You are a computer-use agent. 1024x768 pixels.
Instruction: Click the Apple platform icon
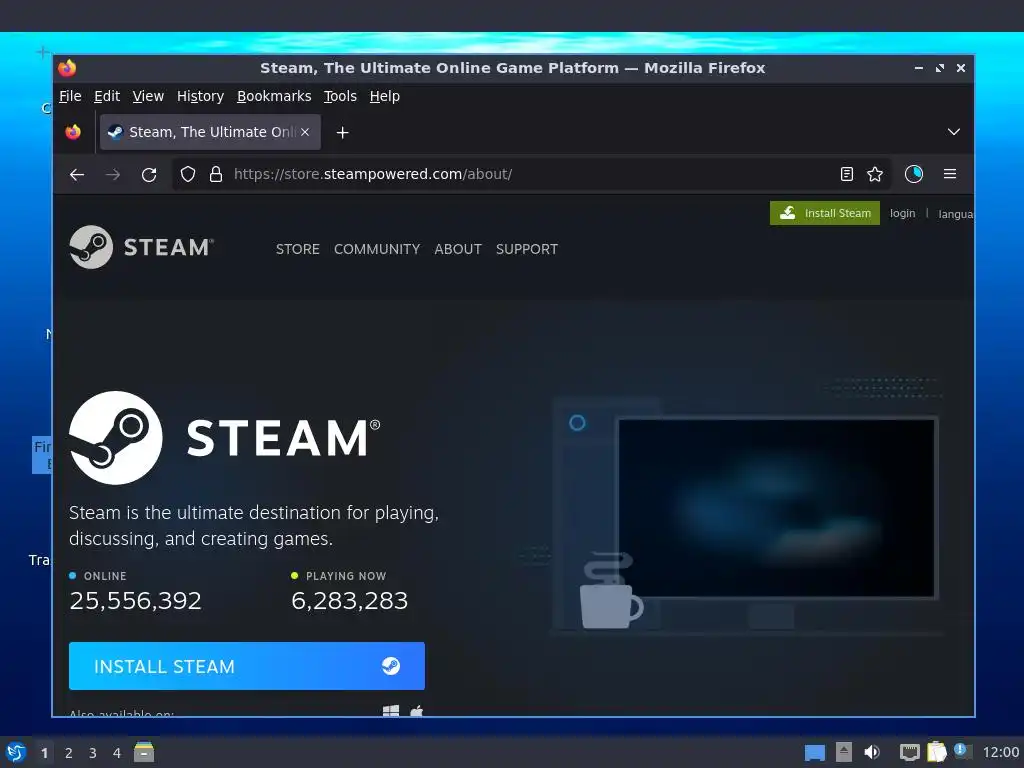pos(417,711)
